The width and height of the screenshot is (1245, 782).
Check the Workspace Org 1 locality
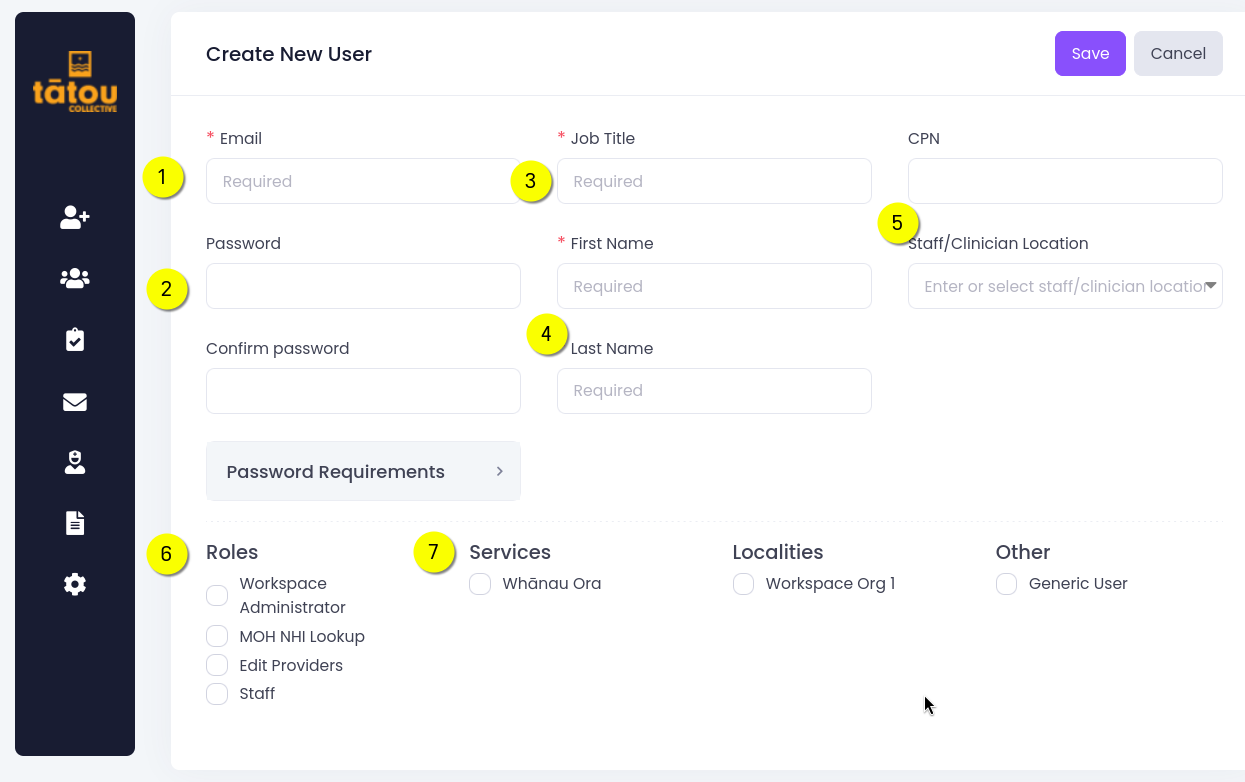743,583
